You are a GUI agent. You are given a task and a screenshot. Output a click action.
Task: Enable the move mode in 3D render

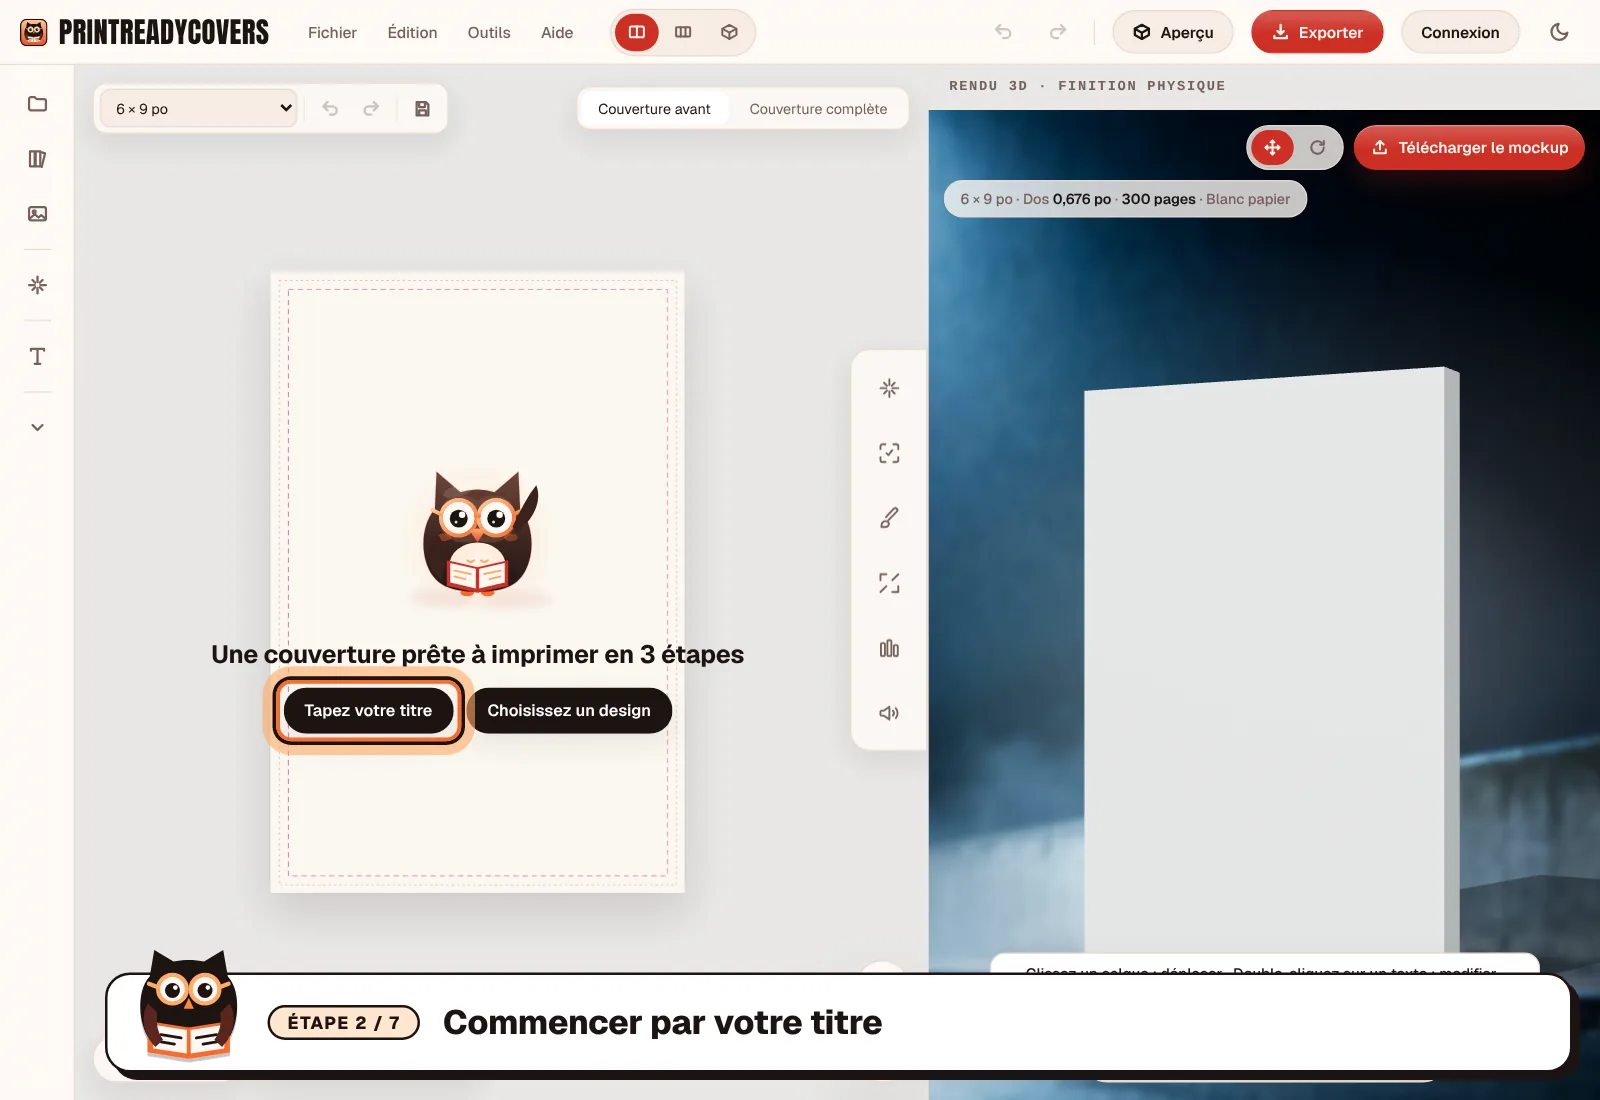[x=1272, y=148]
